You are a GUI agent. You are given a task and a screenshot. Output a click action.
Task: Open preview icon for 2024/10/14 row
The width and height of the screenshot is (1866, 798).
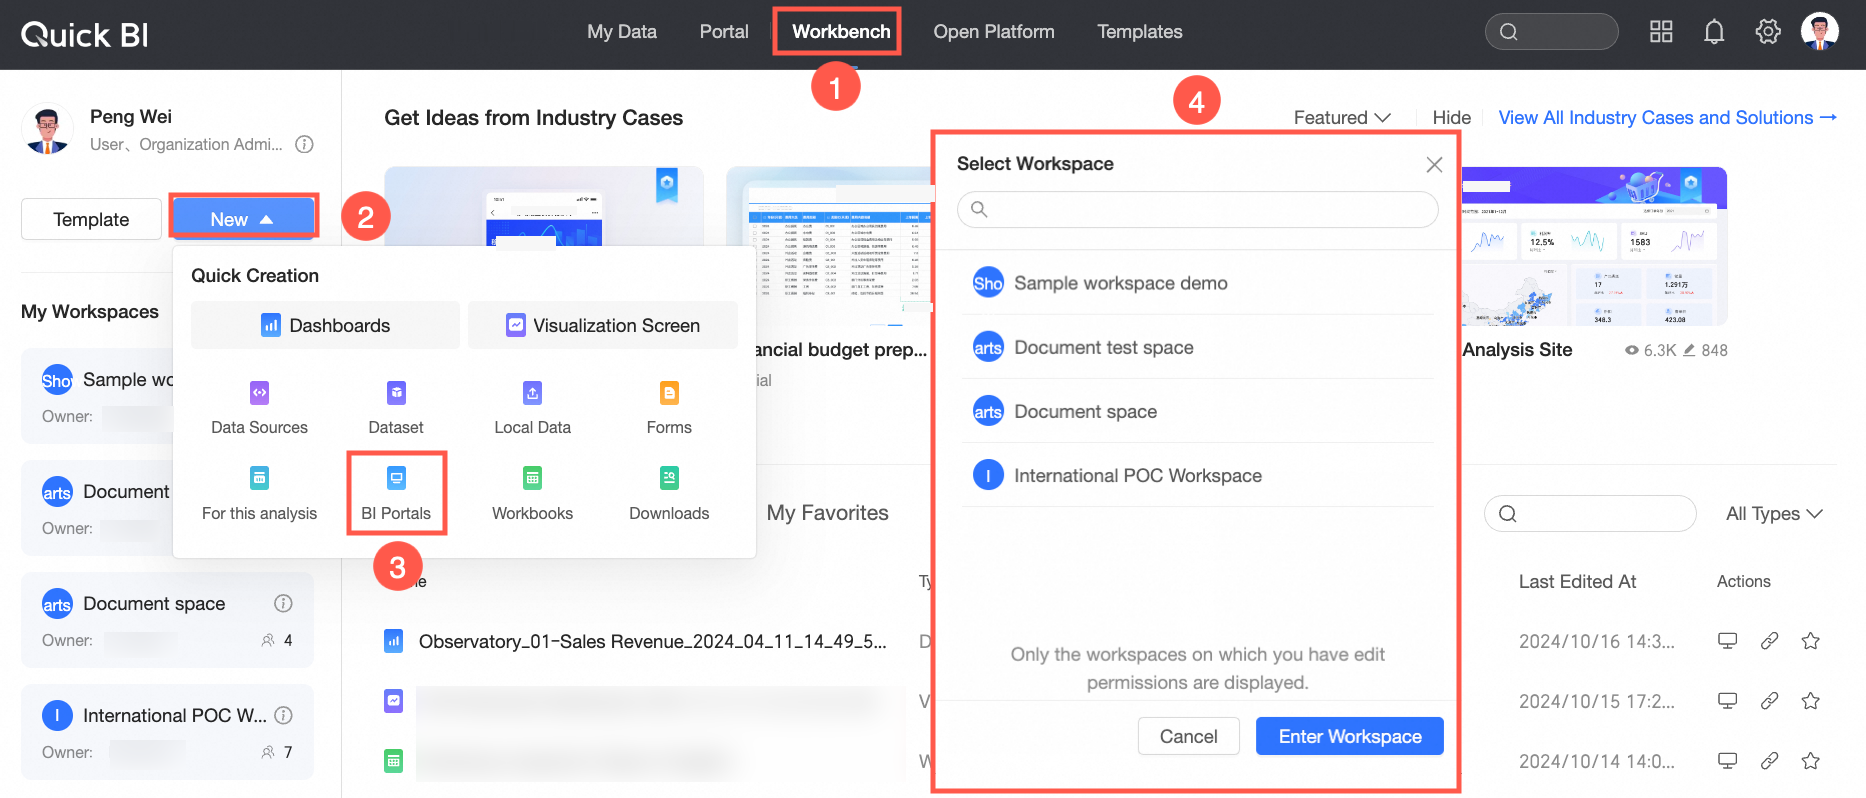point(1727,761)
